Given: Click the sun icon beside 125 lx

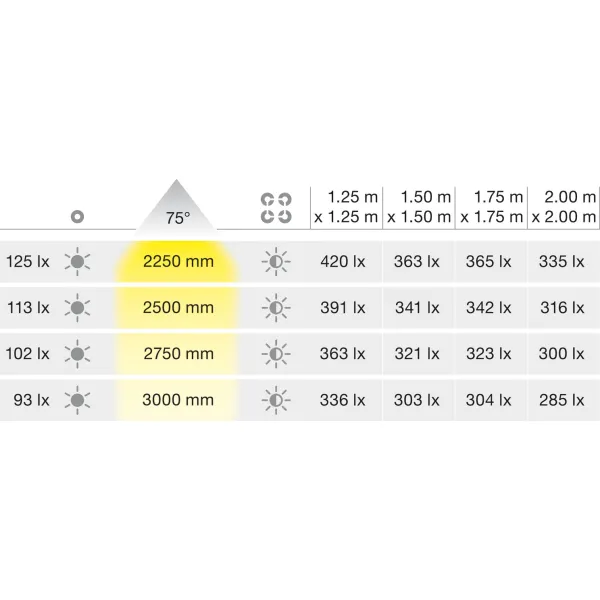Looking at the screenshot, I should pyautogui.click(x=77, y=262).
